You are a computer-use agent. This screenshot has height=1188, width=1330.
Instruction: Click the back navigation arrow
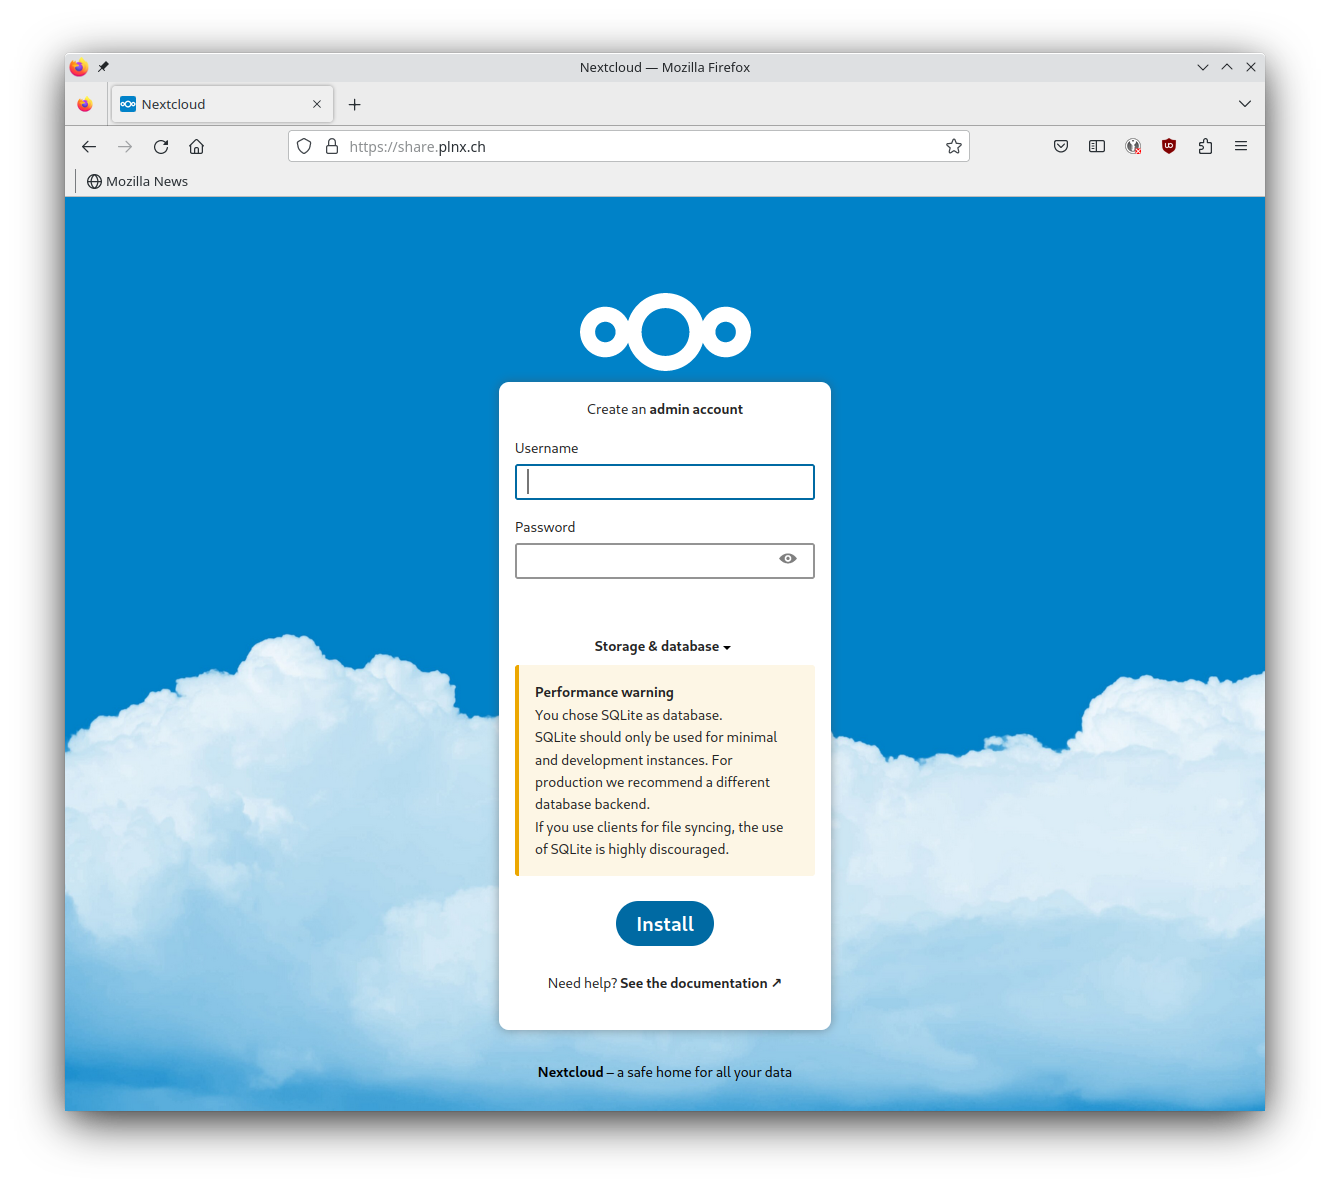88,146
